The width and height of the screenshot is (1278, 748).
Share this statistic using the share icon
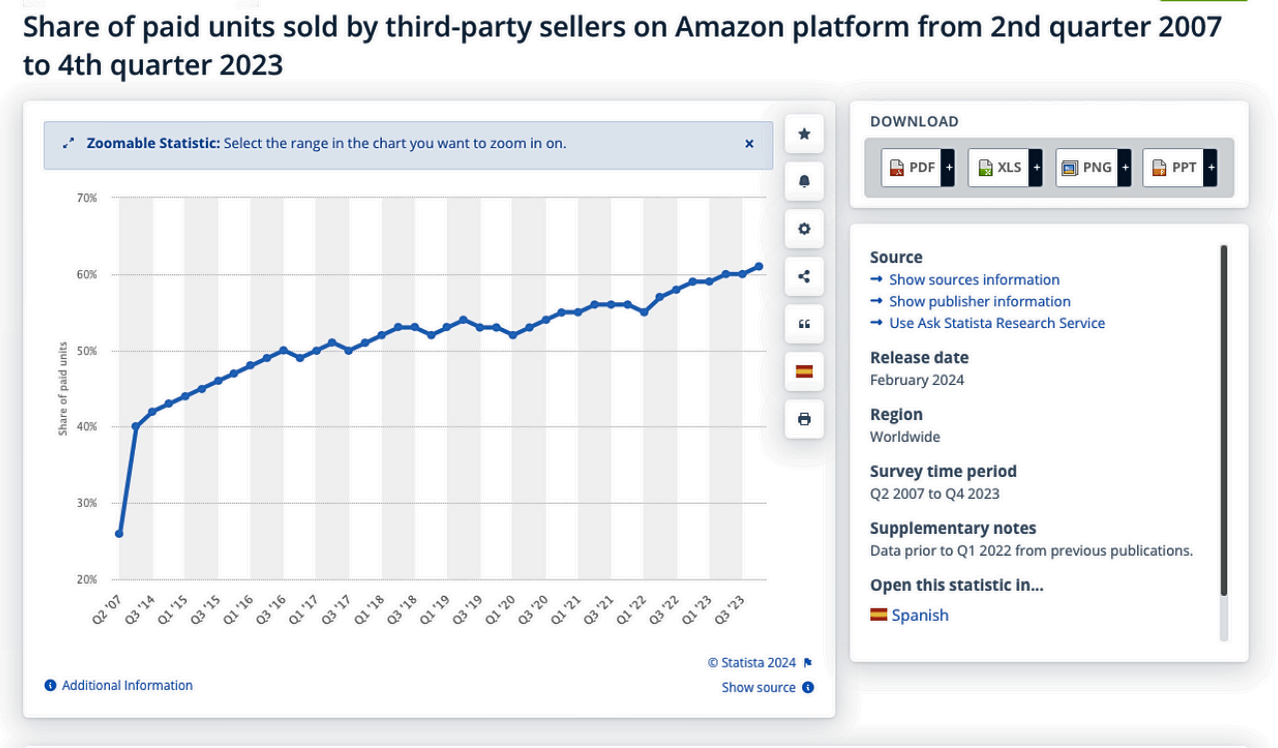[x=804, y=276]
